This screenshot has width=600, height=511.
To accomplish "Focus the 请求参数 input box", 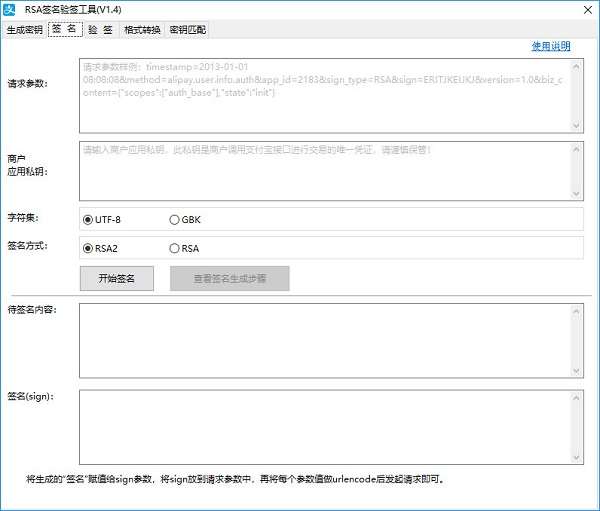I will click(x=331, y=96).
